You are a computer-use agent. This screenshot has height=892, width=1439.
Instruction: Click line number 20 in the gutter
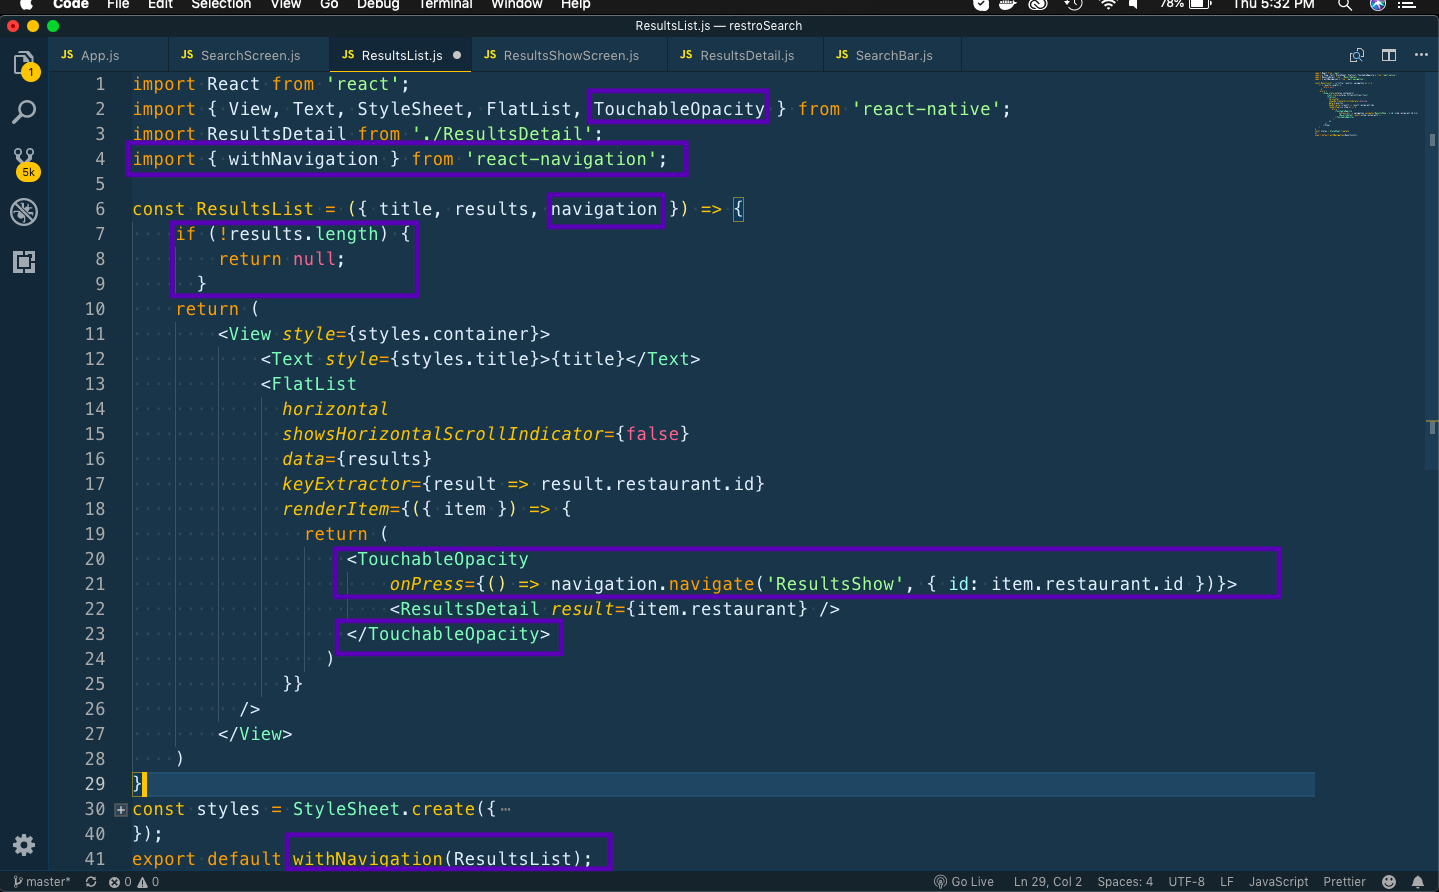tap(95, 559)
